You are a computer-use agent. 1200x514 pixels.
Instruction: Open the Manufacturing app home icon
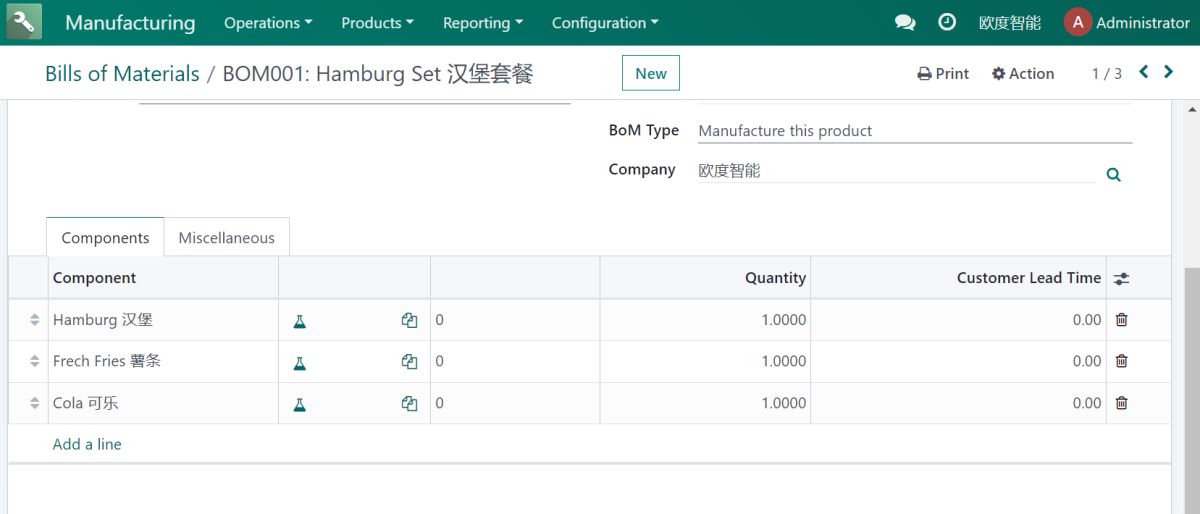(24, 22)
